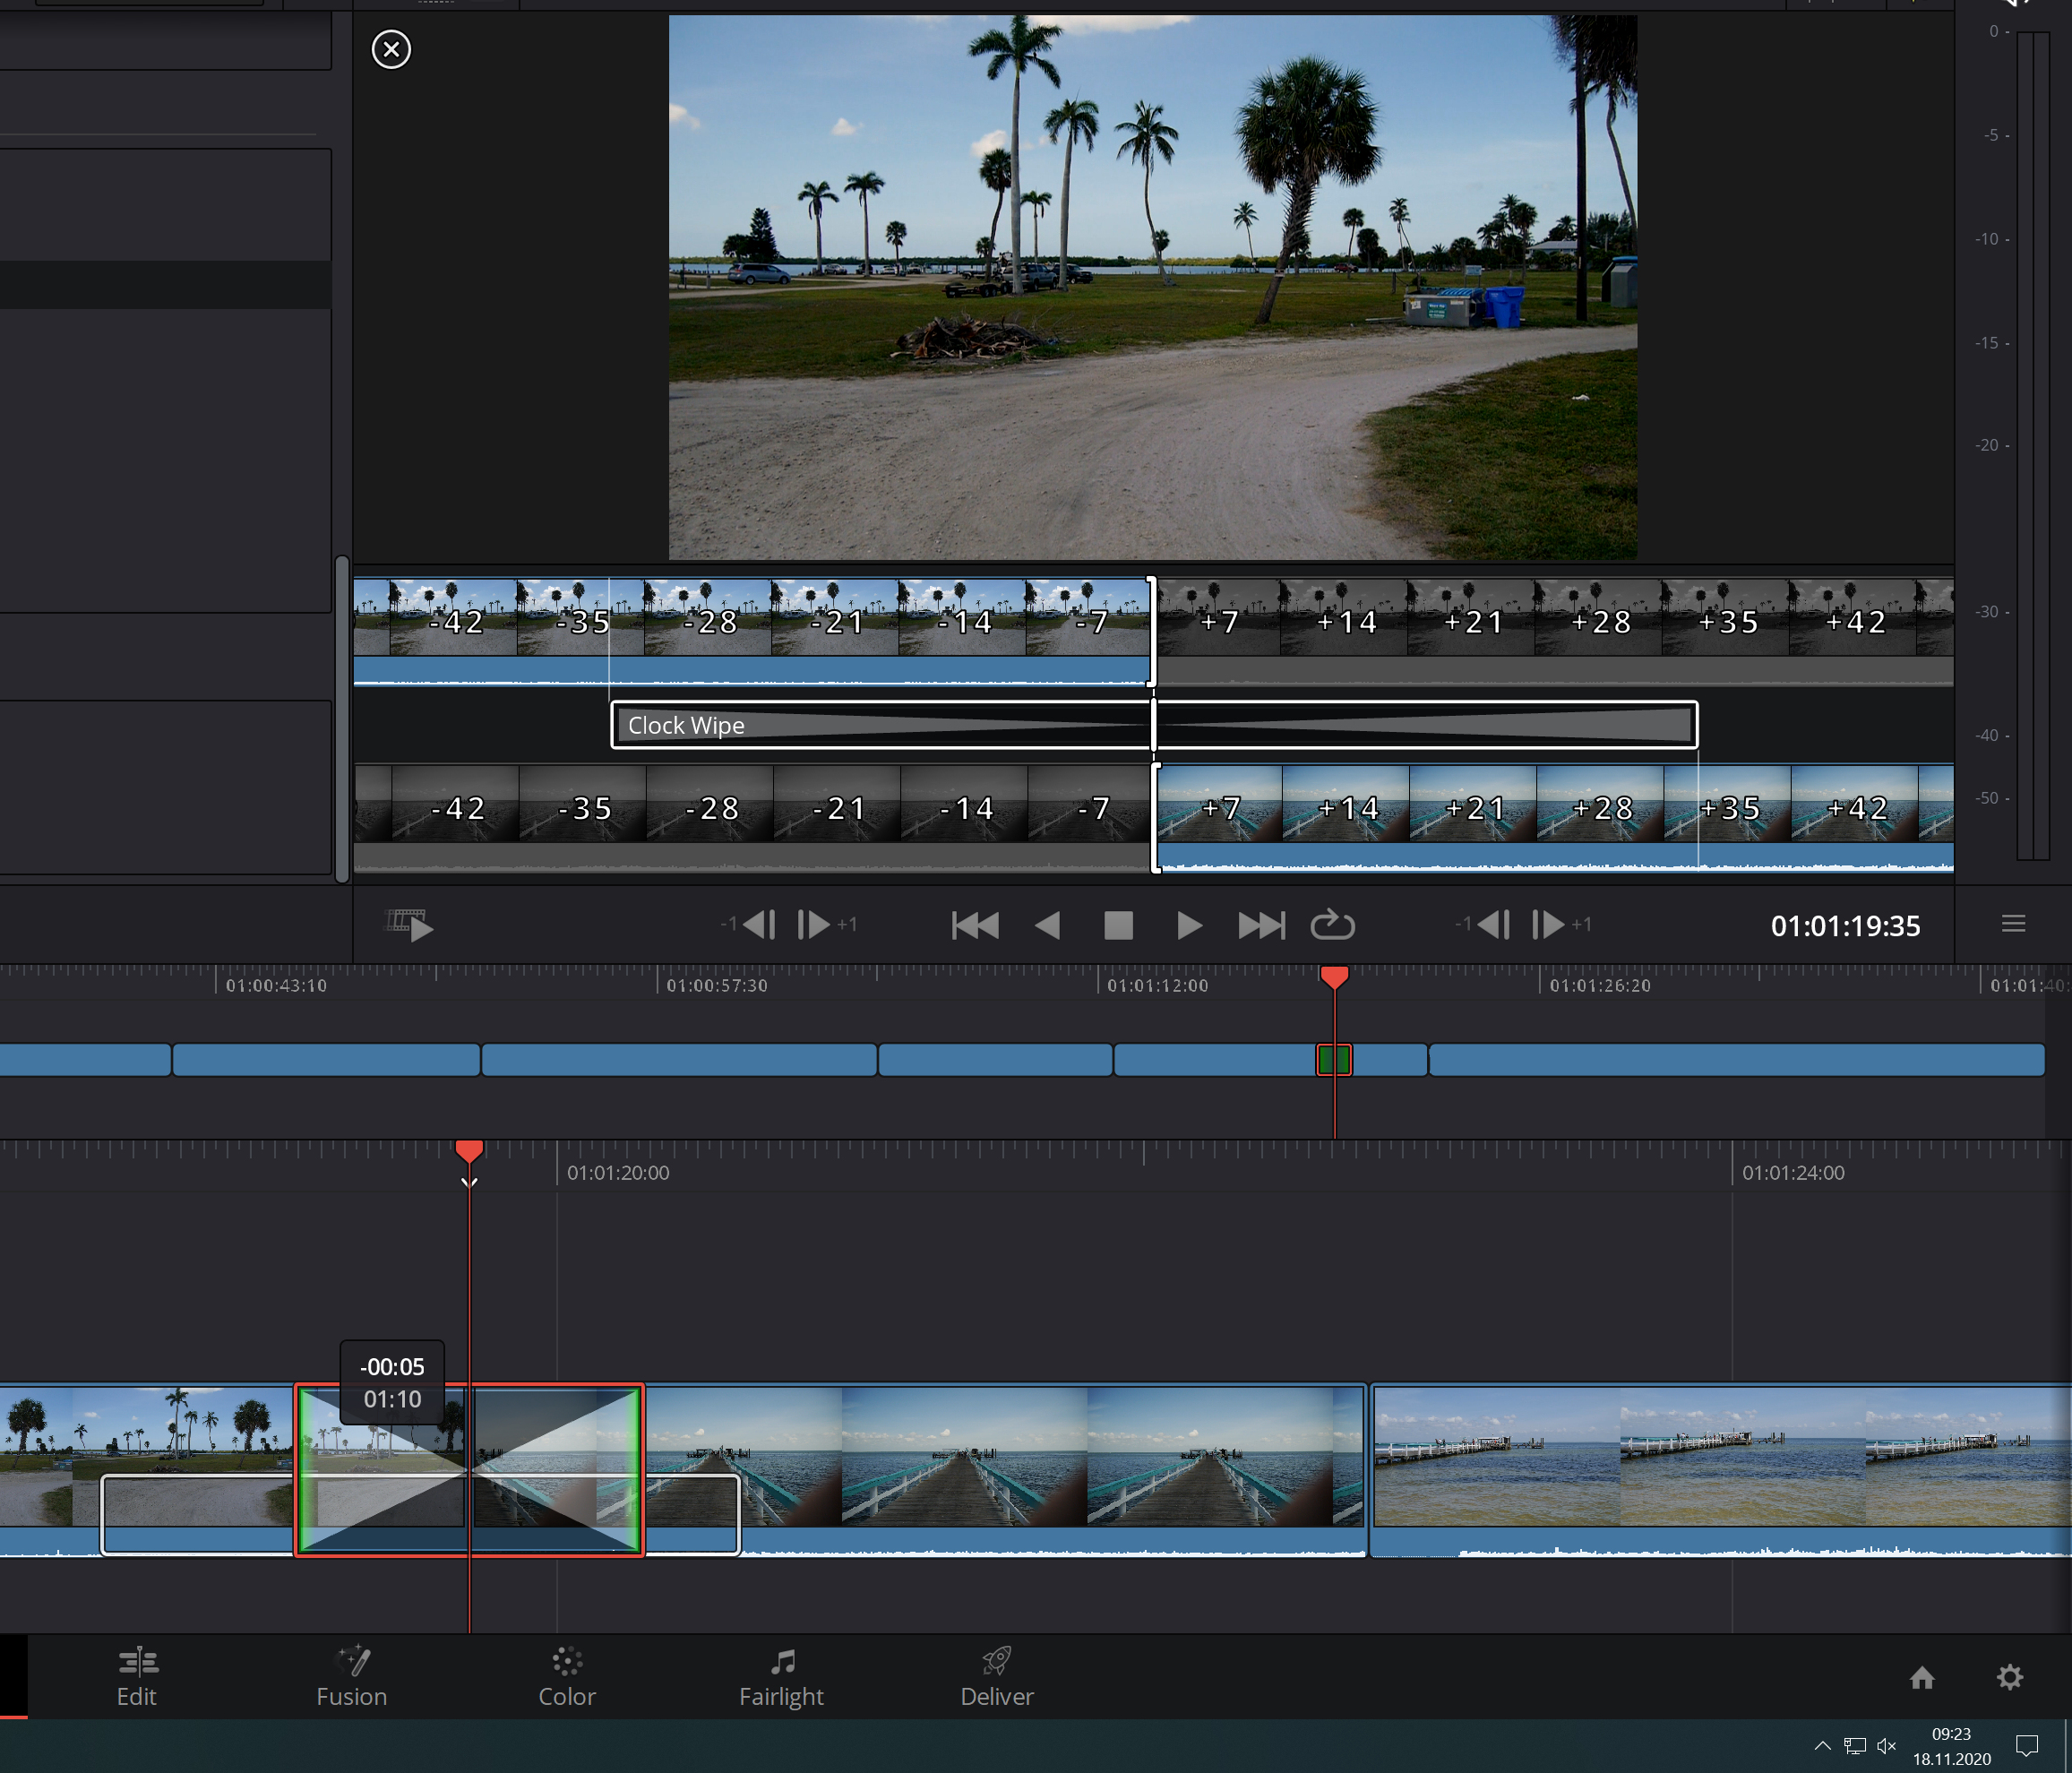Toggle mute from the Windows tray speaker icon
The image size is (2072, 1773).
(1886, 1746)
